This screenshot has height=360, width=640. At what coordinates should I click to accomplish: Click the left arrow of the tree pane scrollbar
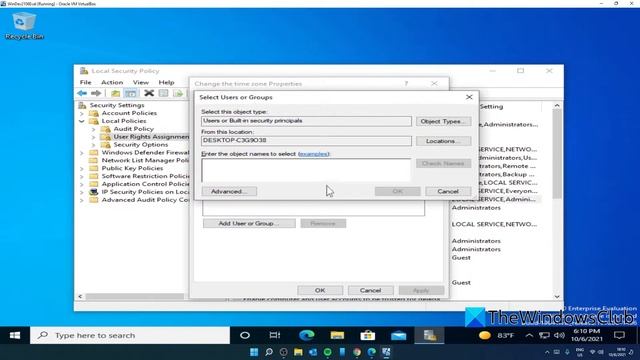coord(80,296)
